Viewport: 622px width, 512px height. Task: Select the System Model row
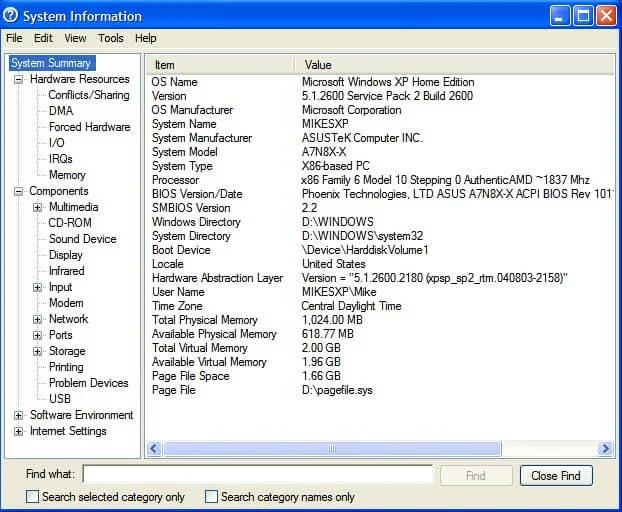tap(380, 152)
